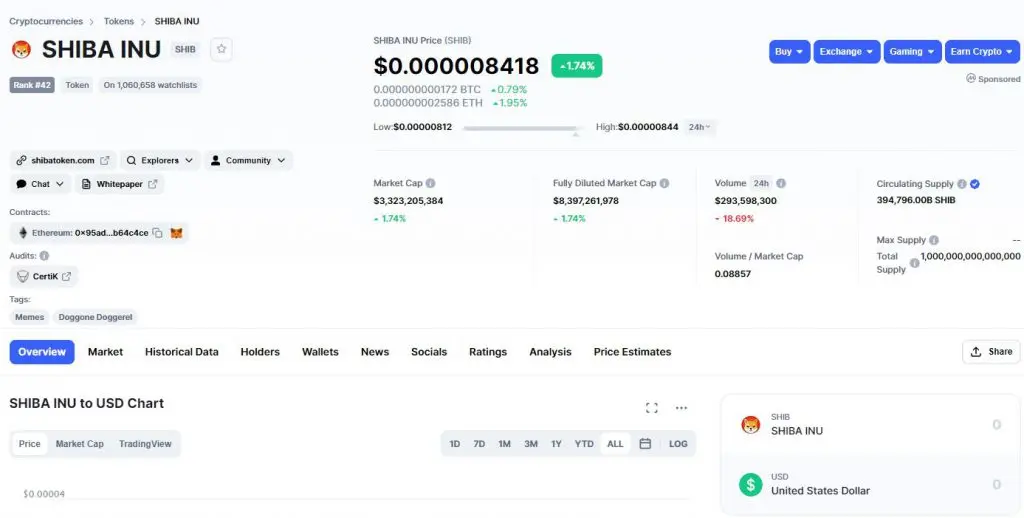Open the Analysis tab

click(550, 352)
